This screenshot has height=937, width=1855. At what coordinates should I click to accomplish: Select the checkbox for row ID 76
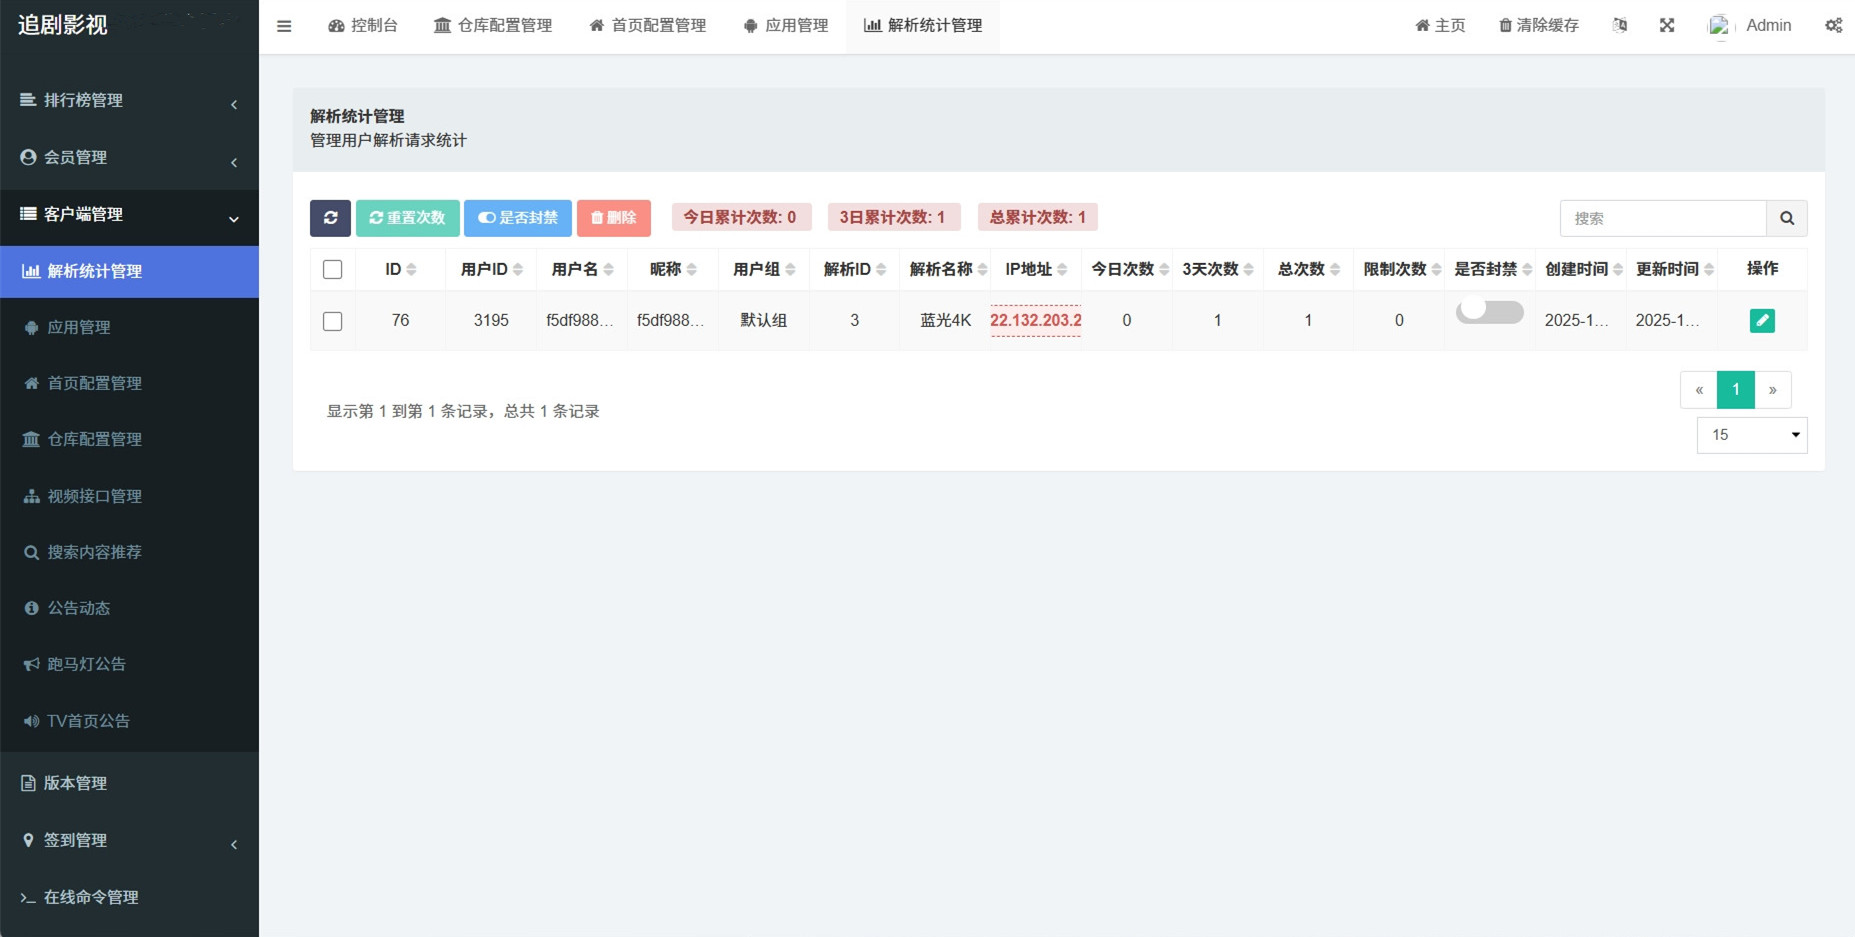coord(333,321)
